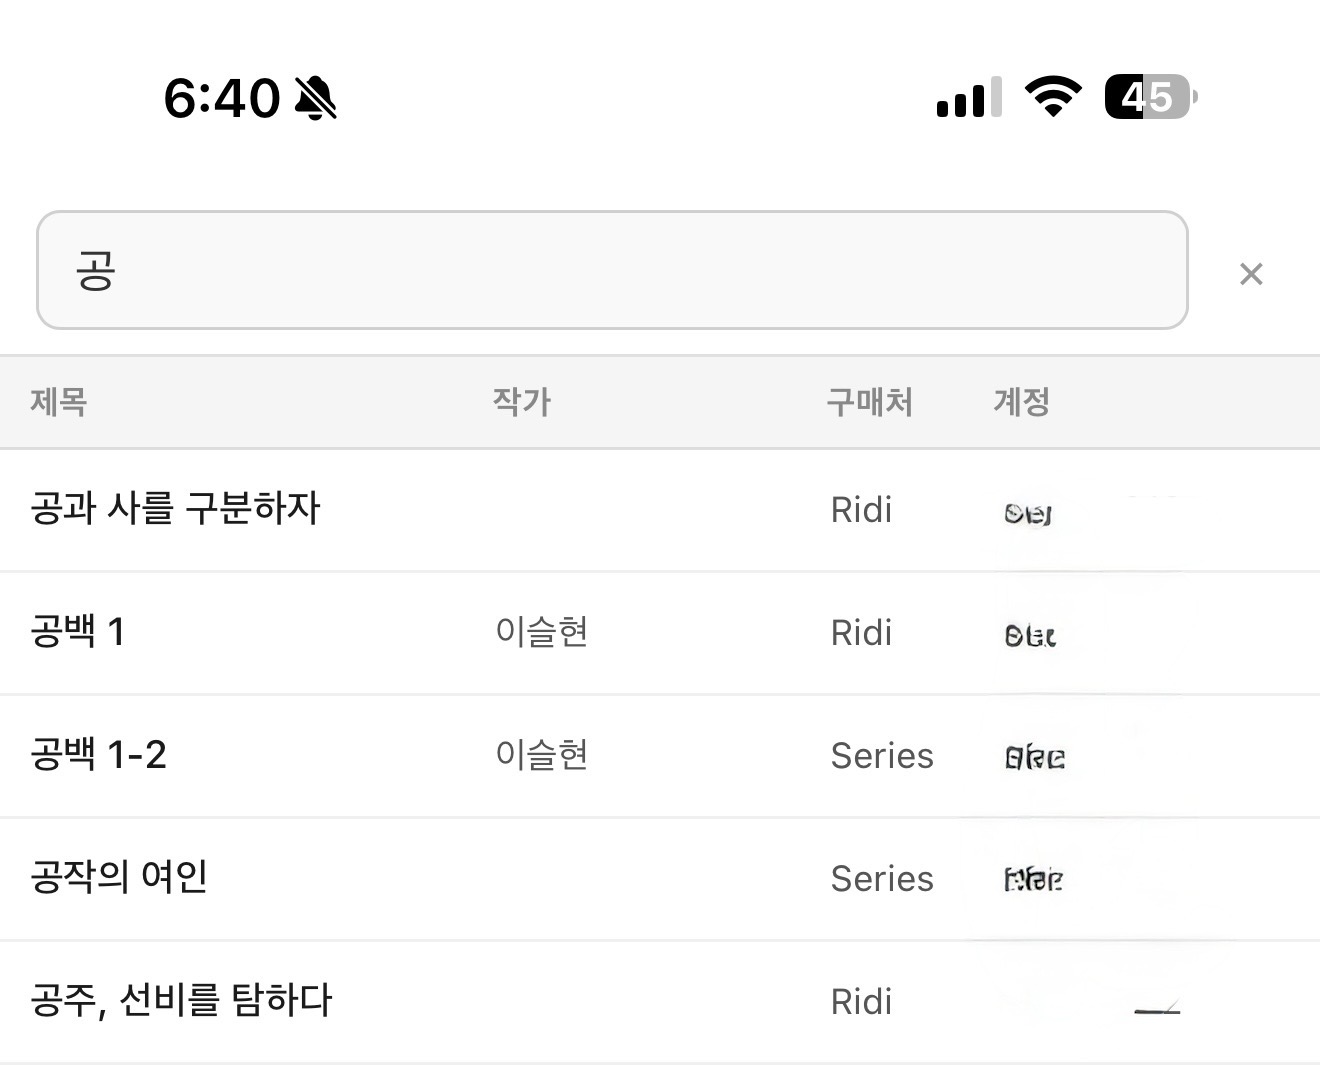Click Series store in 공작의 여인 row
This screenshot has height=1066, width=1320.
point(881,879)
